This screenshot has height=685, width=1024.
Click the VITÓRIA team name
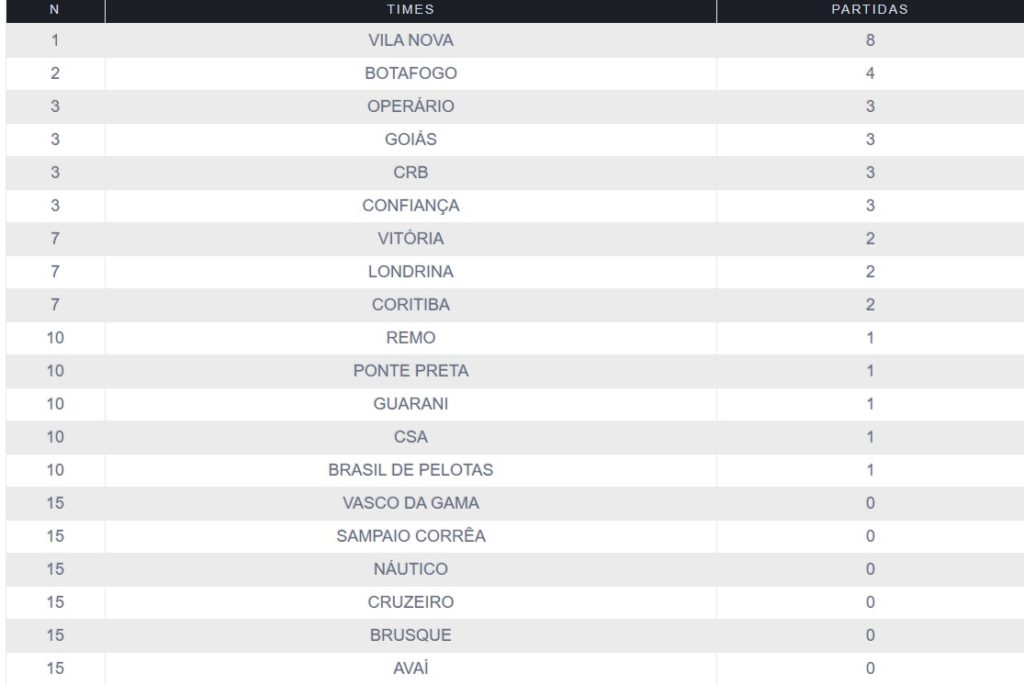click(410, 239)
